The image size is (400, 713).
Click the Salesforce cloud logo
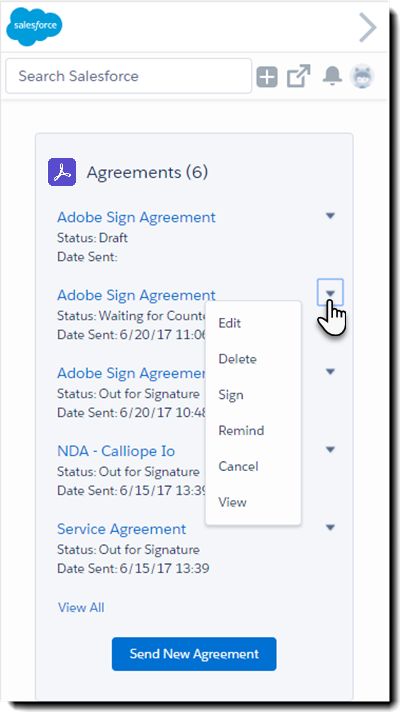[34, 26]
